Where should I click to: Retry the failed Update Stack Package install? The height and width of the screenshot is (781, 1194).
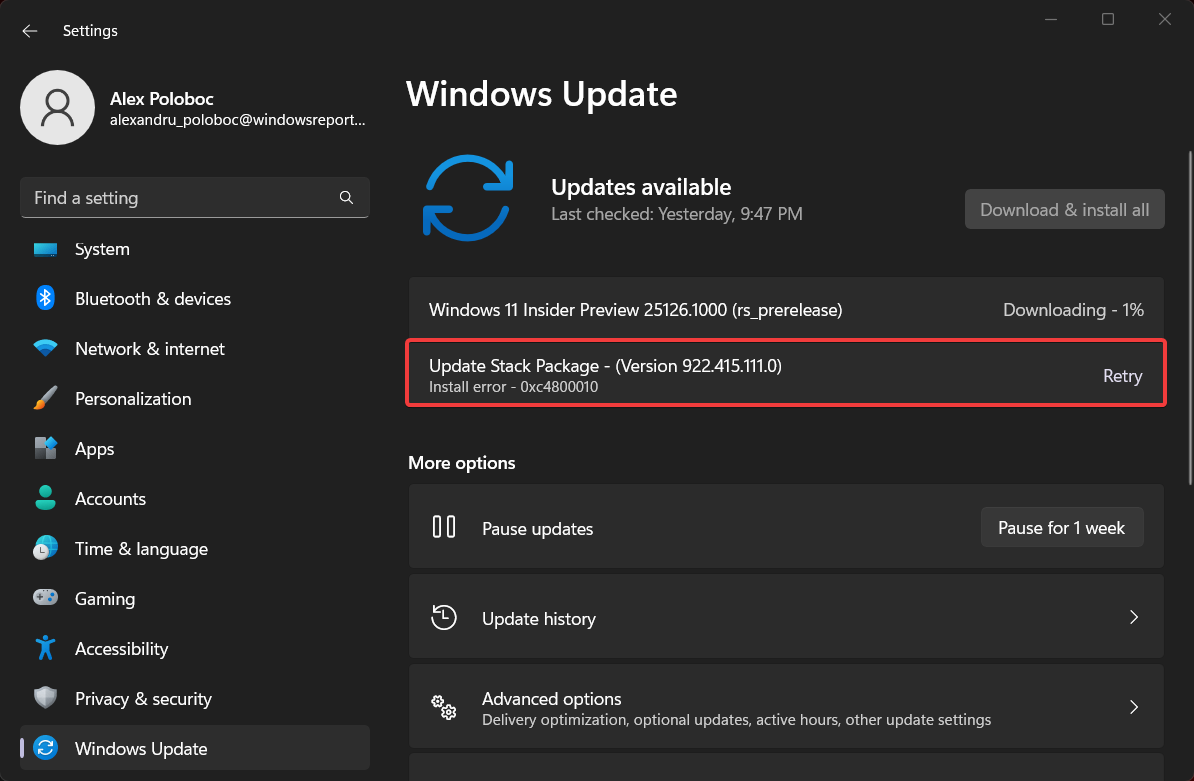[1122, 375]
